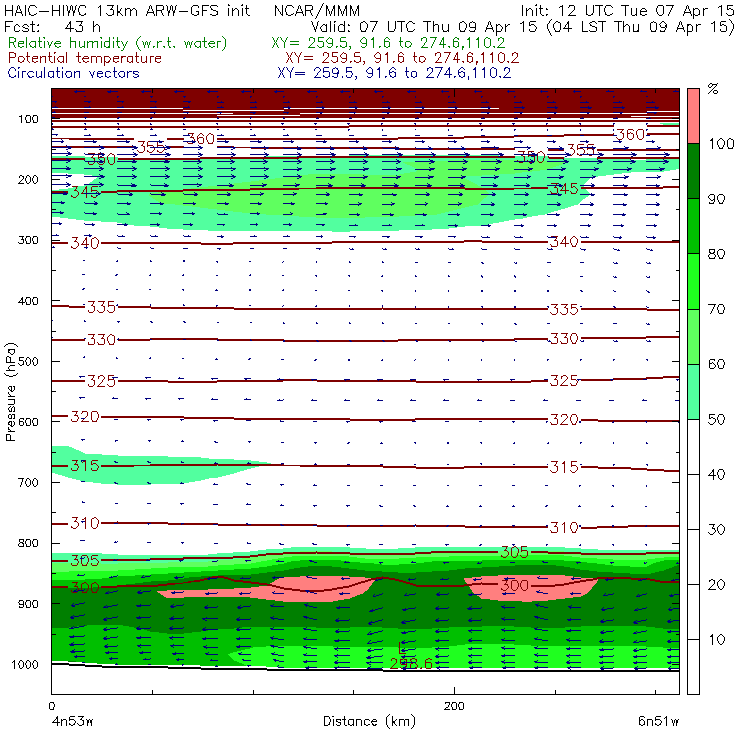
Task: Click the red XY= 259.5, 91.6 coordinates line
Action: click(402, 58)
